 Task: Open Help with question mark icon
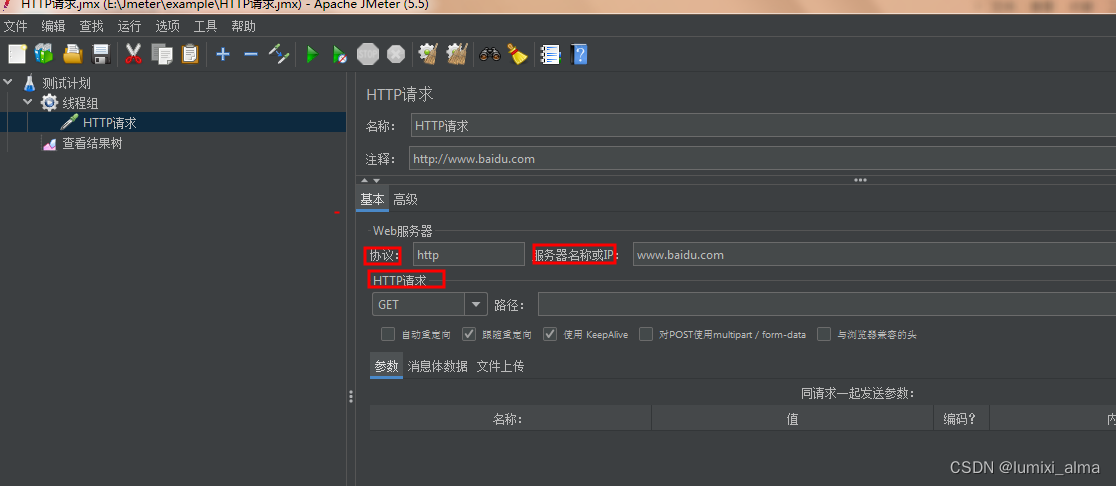(579, 54)
